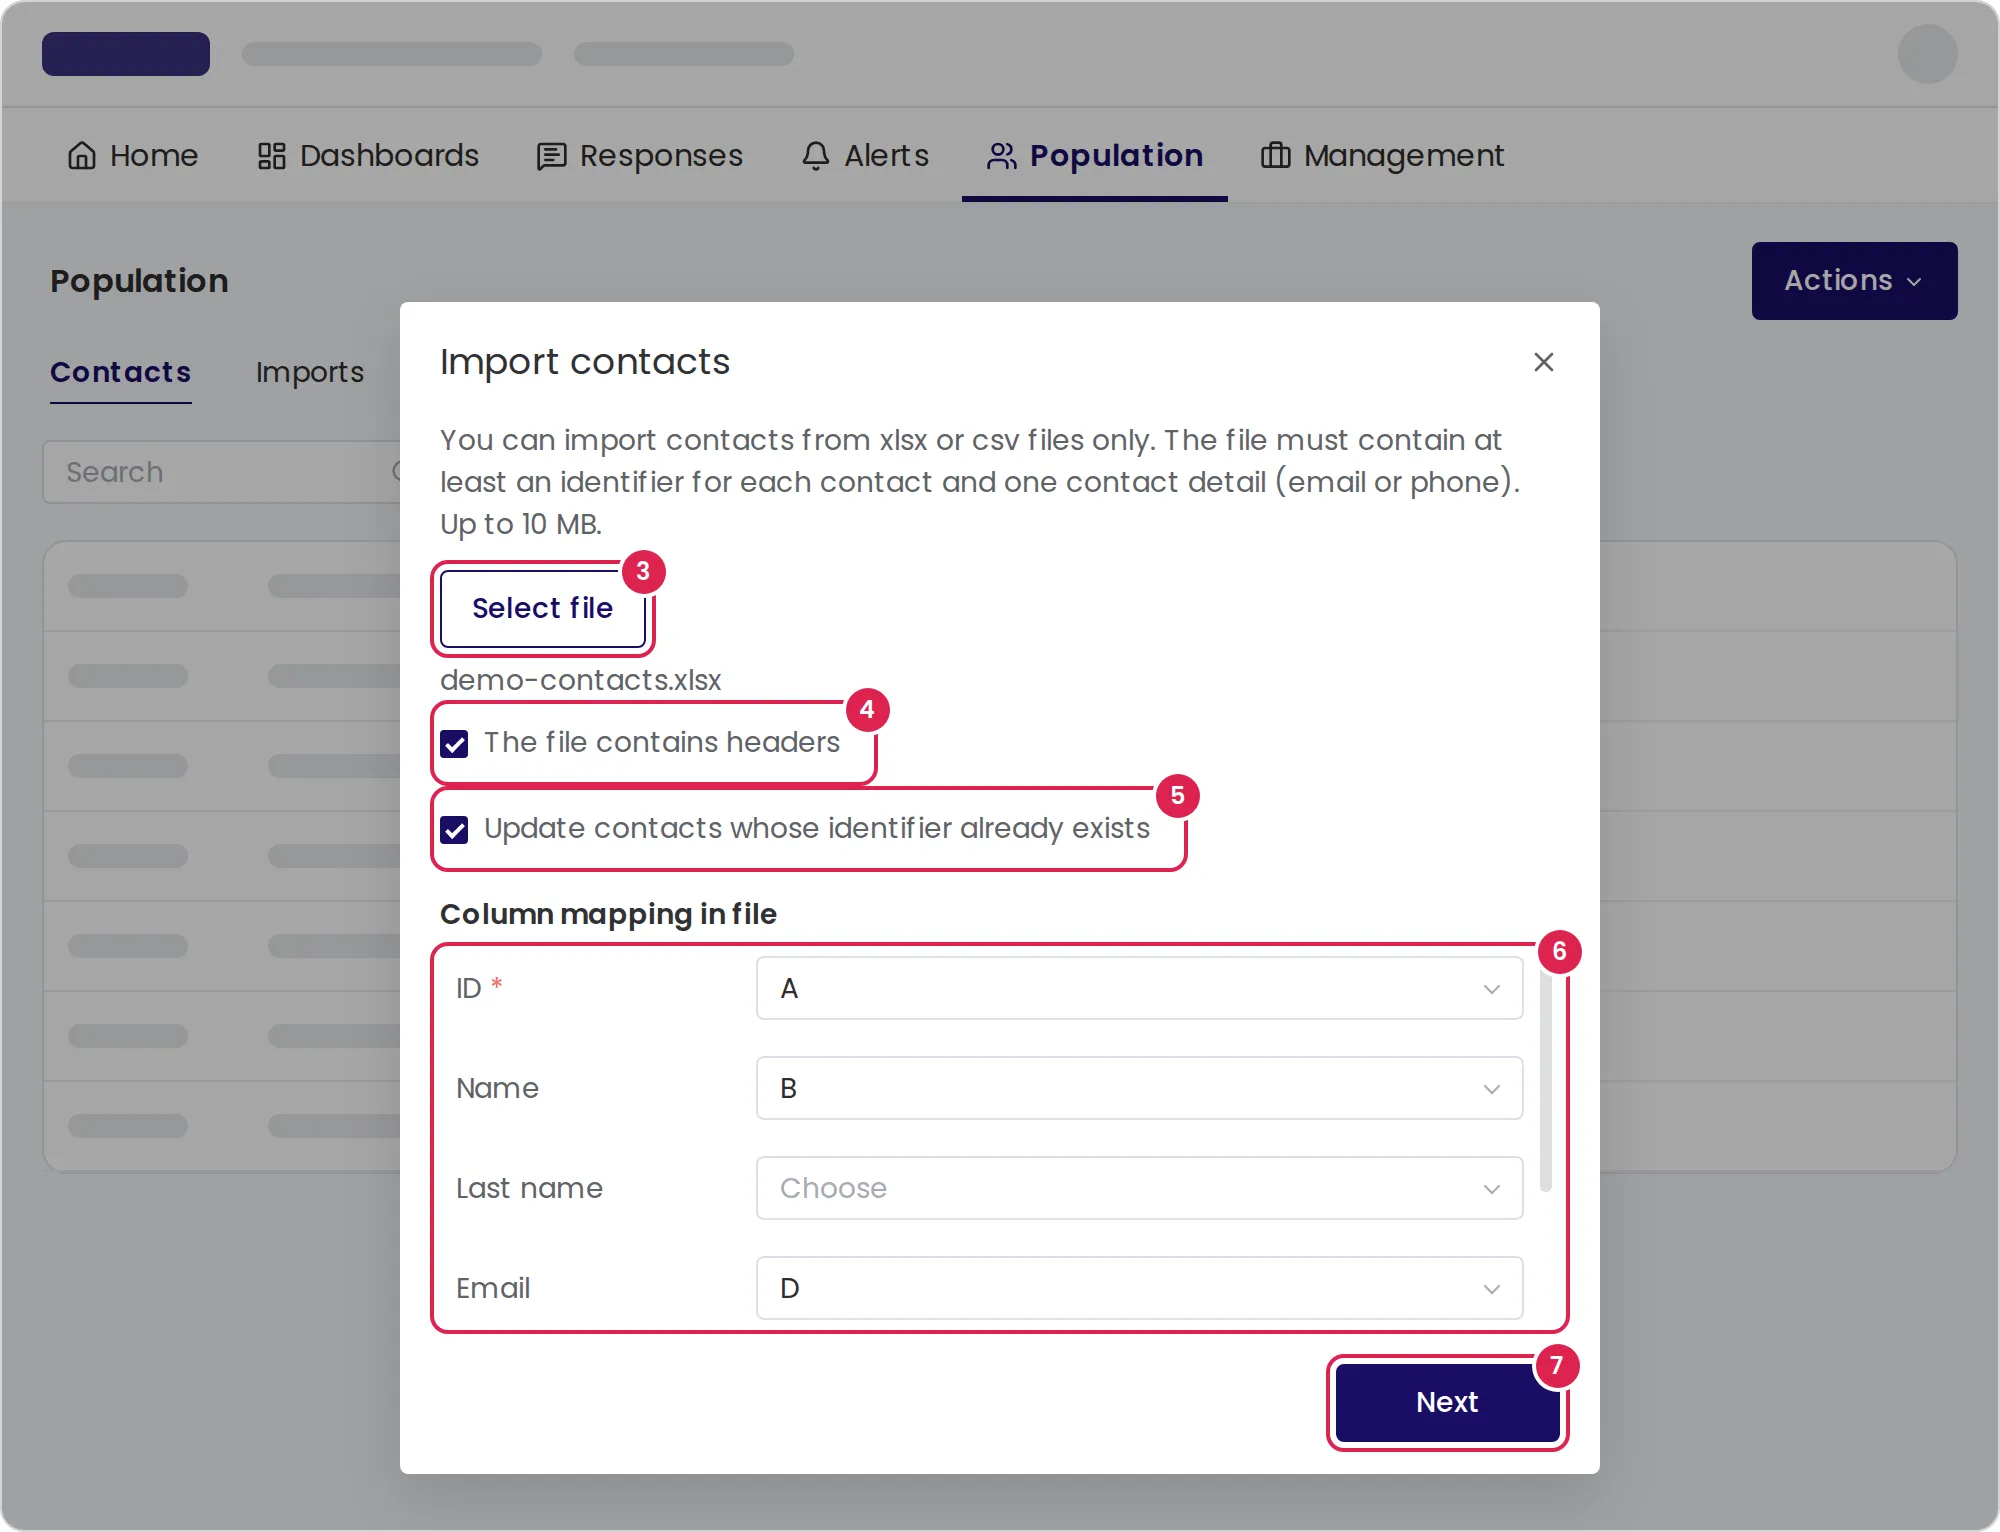Open the Management section
This screenshot has height=1532, width=2000.
(x=1382, y=156)
